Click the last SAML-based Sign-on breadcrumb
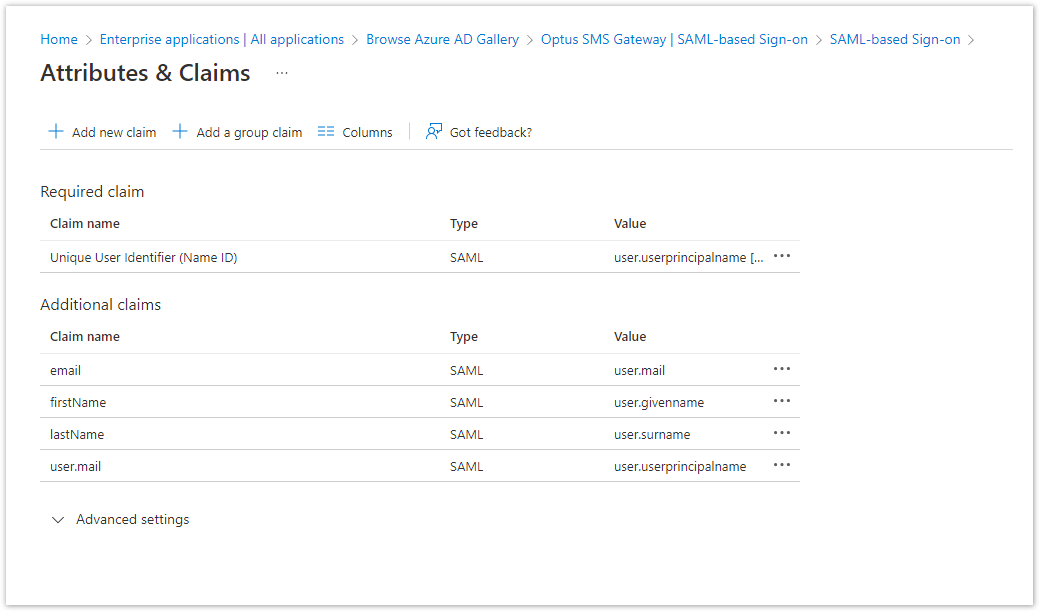 pos(894,40)
